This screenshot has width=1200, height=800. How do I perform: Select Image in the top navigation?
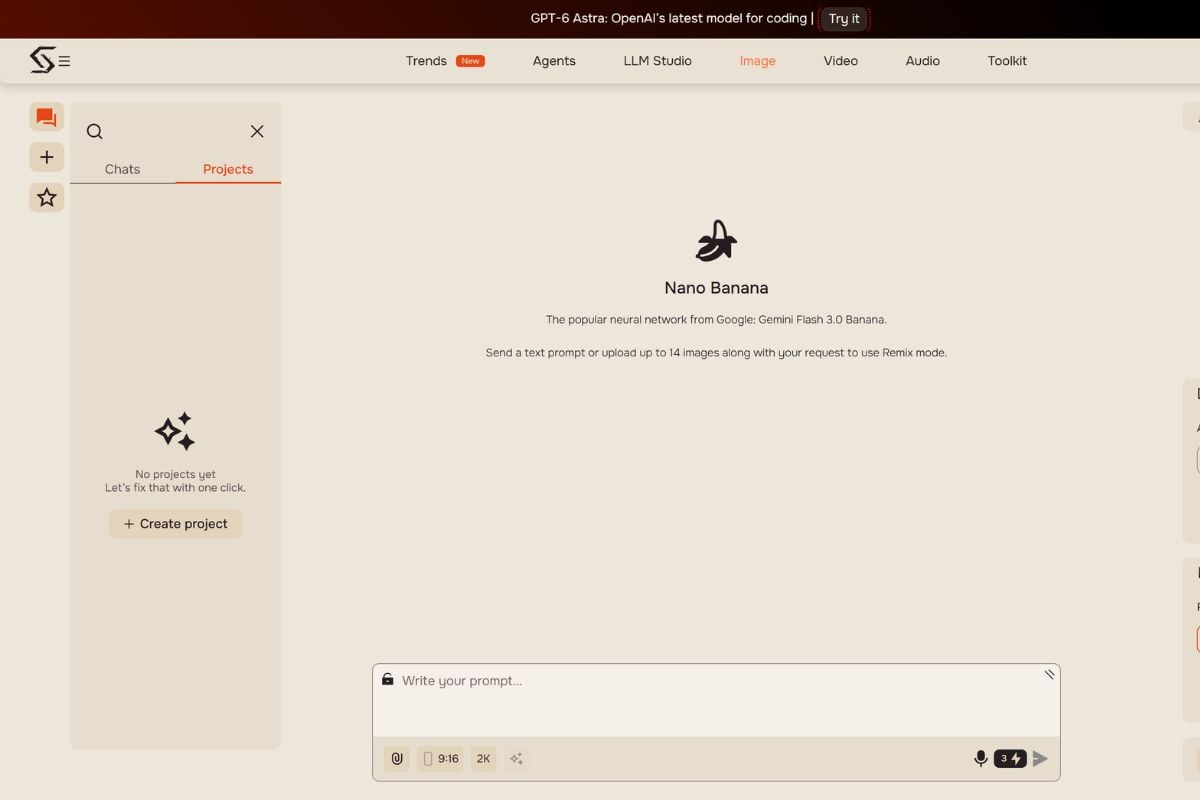[757, 61]
